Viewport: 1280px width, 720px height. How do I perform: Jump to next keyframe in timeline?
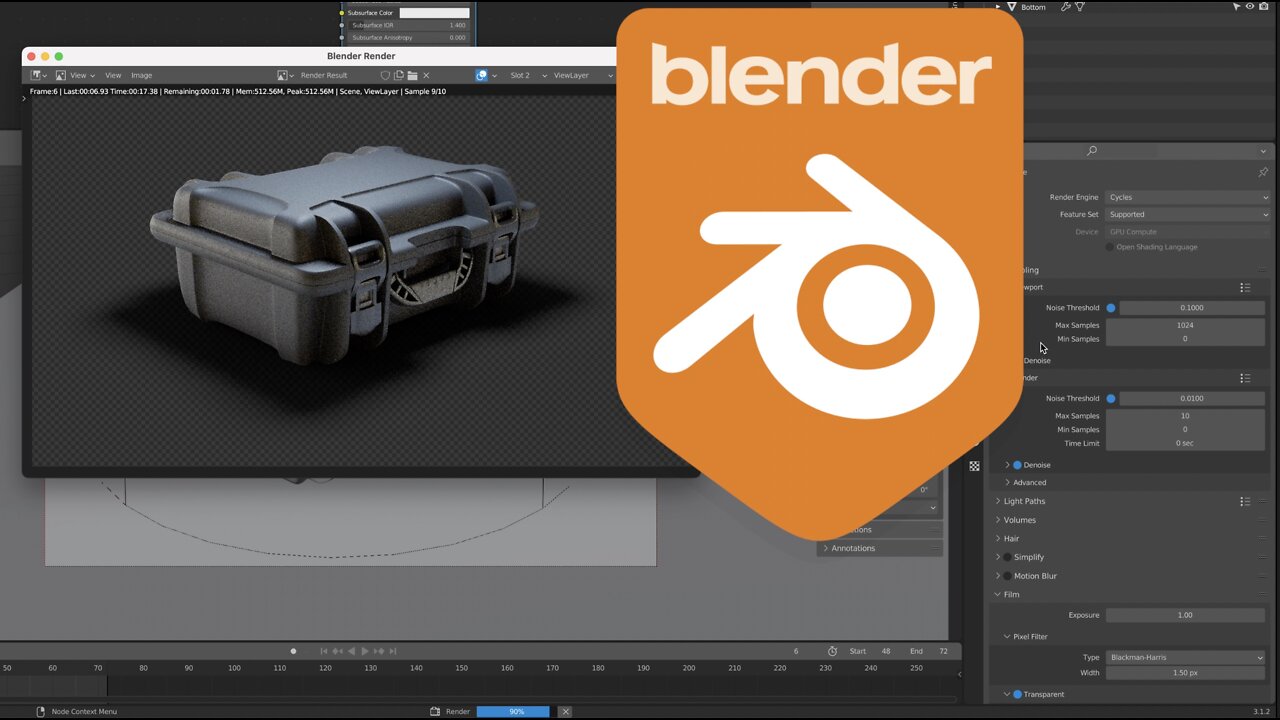378,651
